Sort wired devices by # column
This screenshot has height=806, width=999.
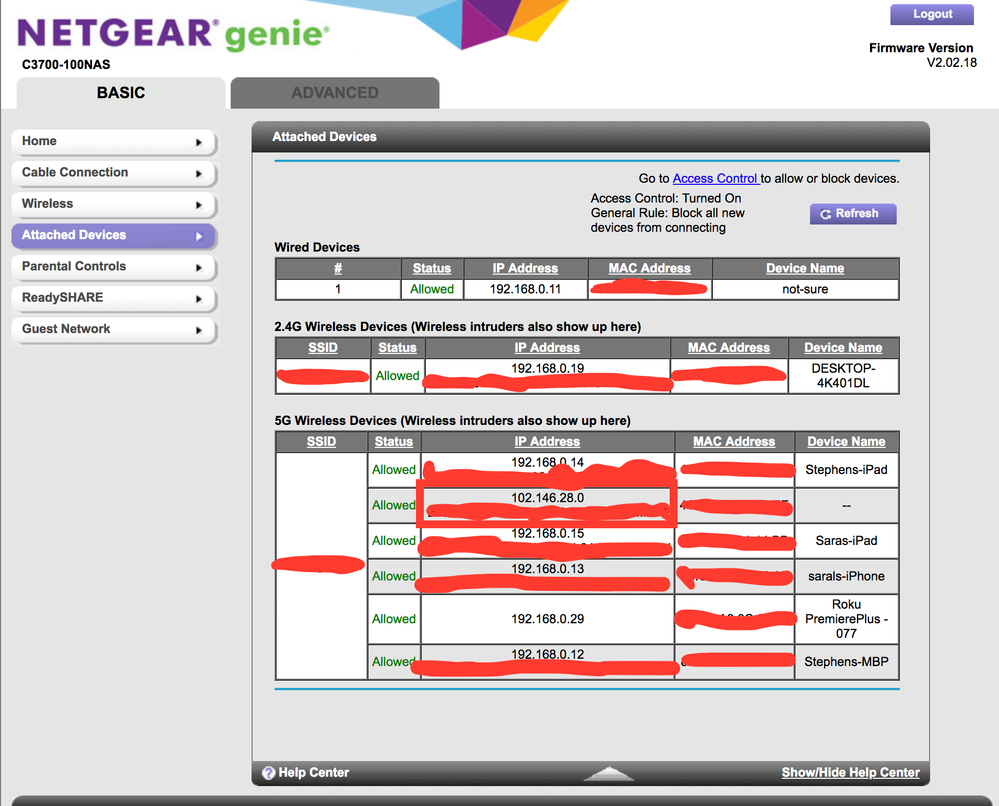pos(338,268)
